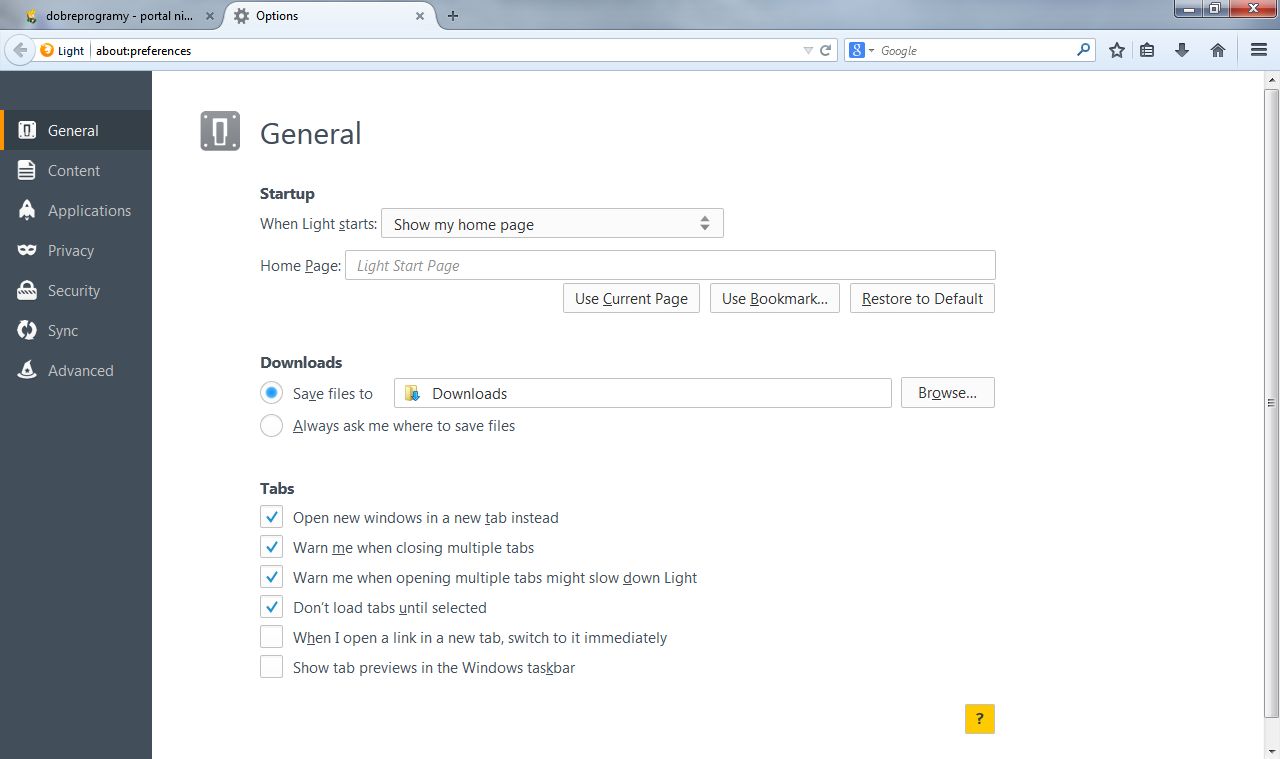This screenshot has width=1280, height=759.
Task: Click the Sync circular arrows icon
Action: [28, 330]
